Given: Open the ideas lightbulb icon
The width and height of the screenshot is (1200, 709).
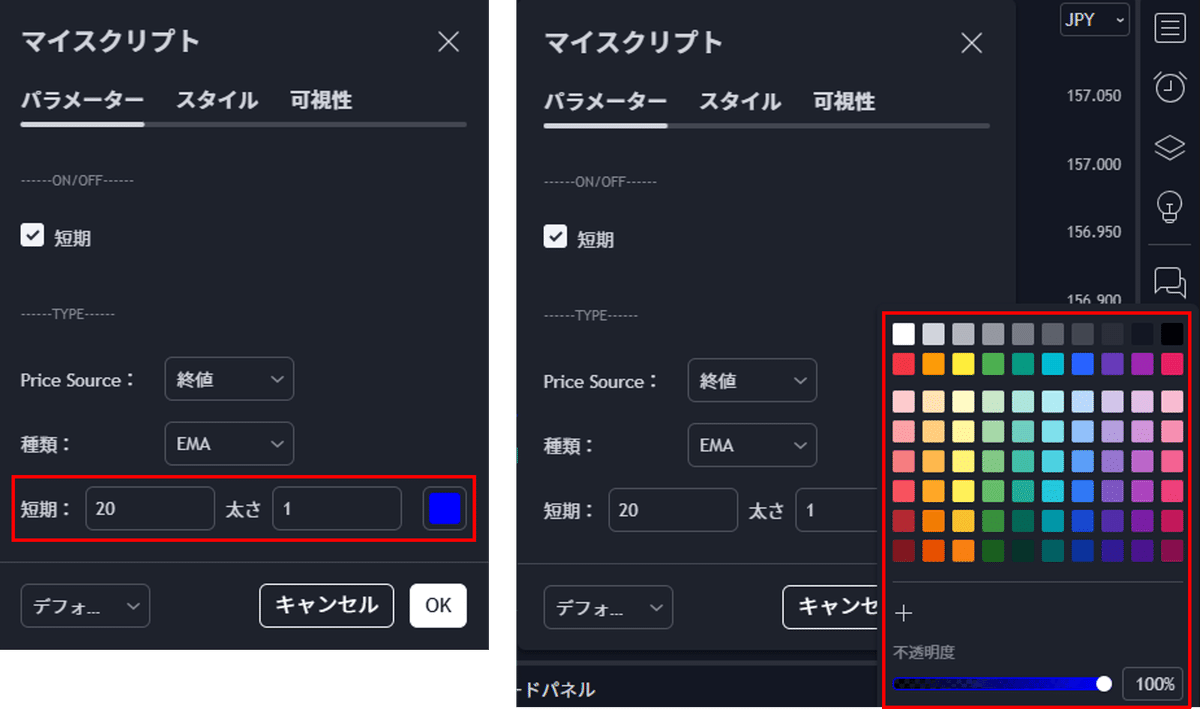Looking at the screenshot, I should 1169,207.
